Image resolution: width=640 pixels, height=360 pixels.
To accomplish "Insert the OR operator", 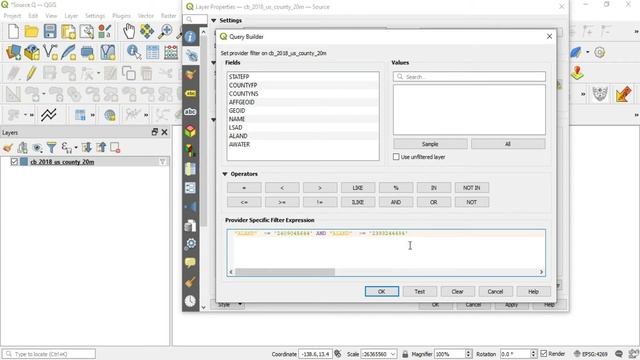I will click(434, 202).
